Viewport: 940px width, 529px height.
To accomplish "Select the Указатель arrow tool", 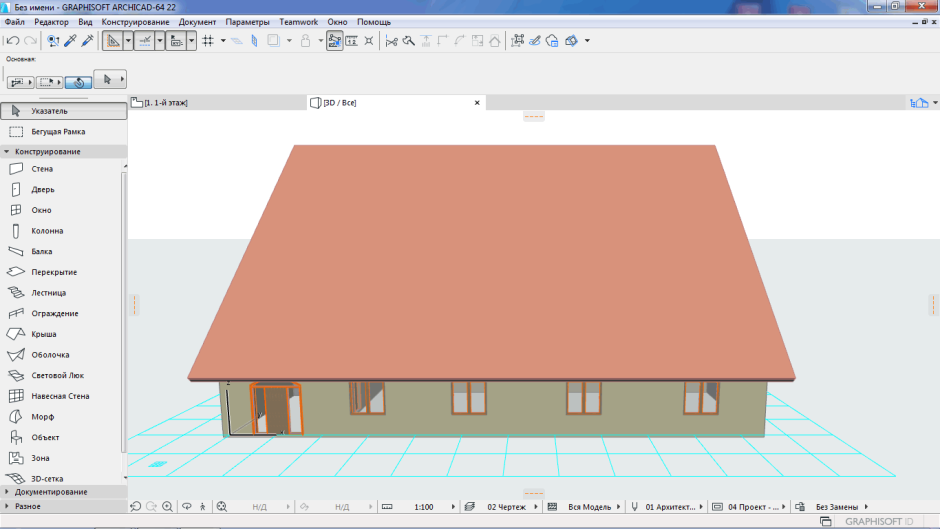I will click(x=64, y=111).
